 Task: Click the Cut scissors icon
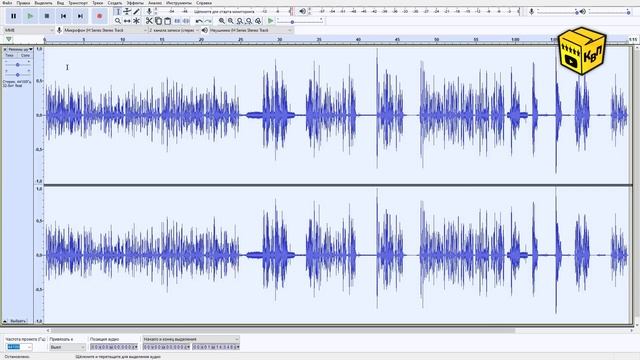click(149, 21)
